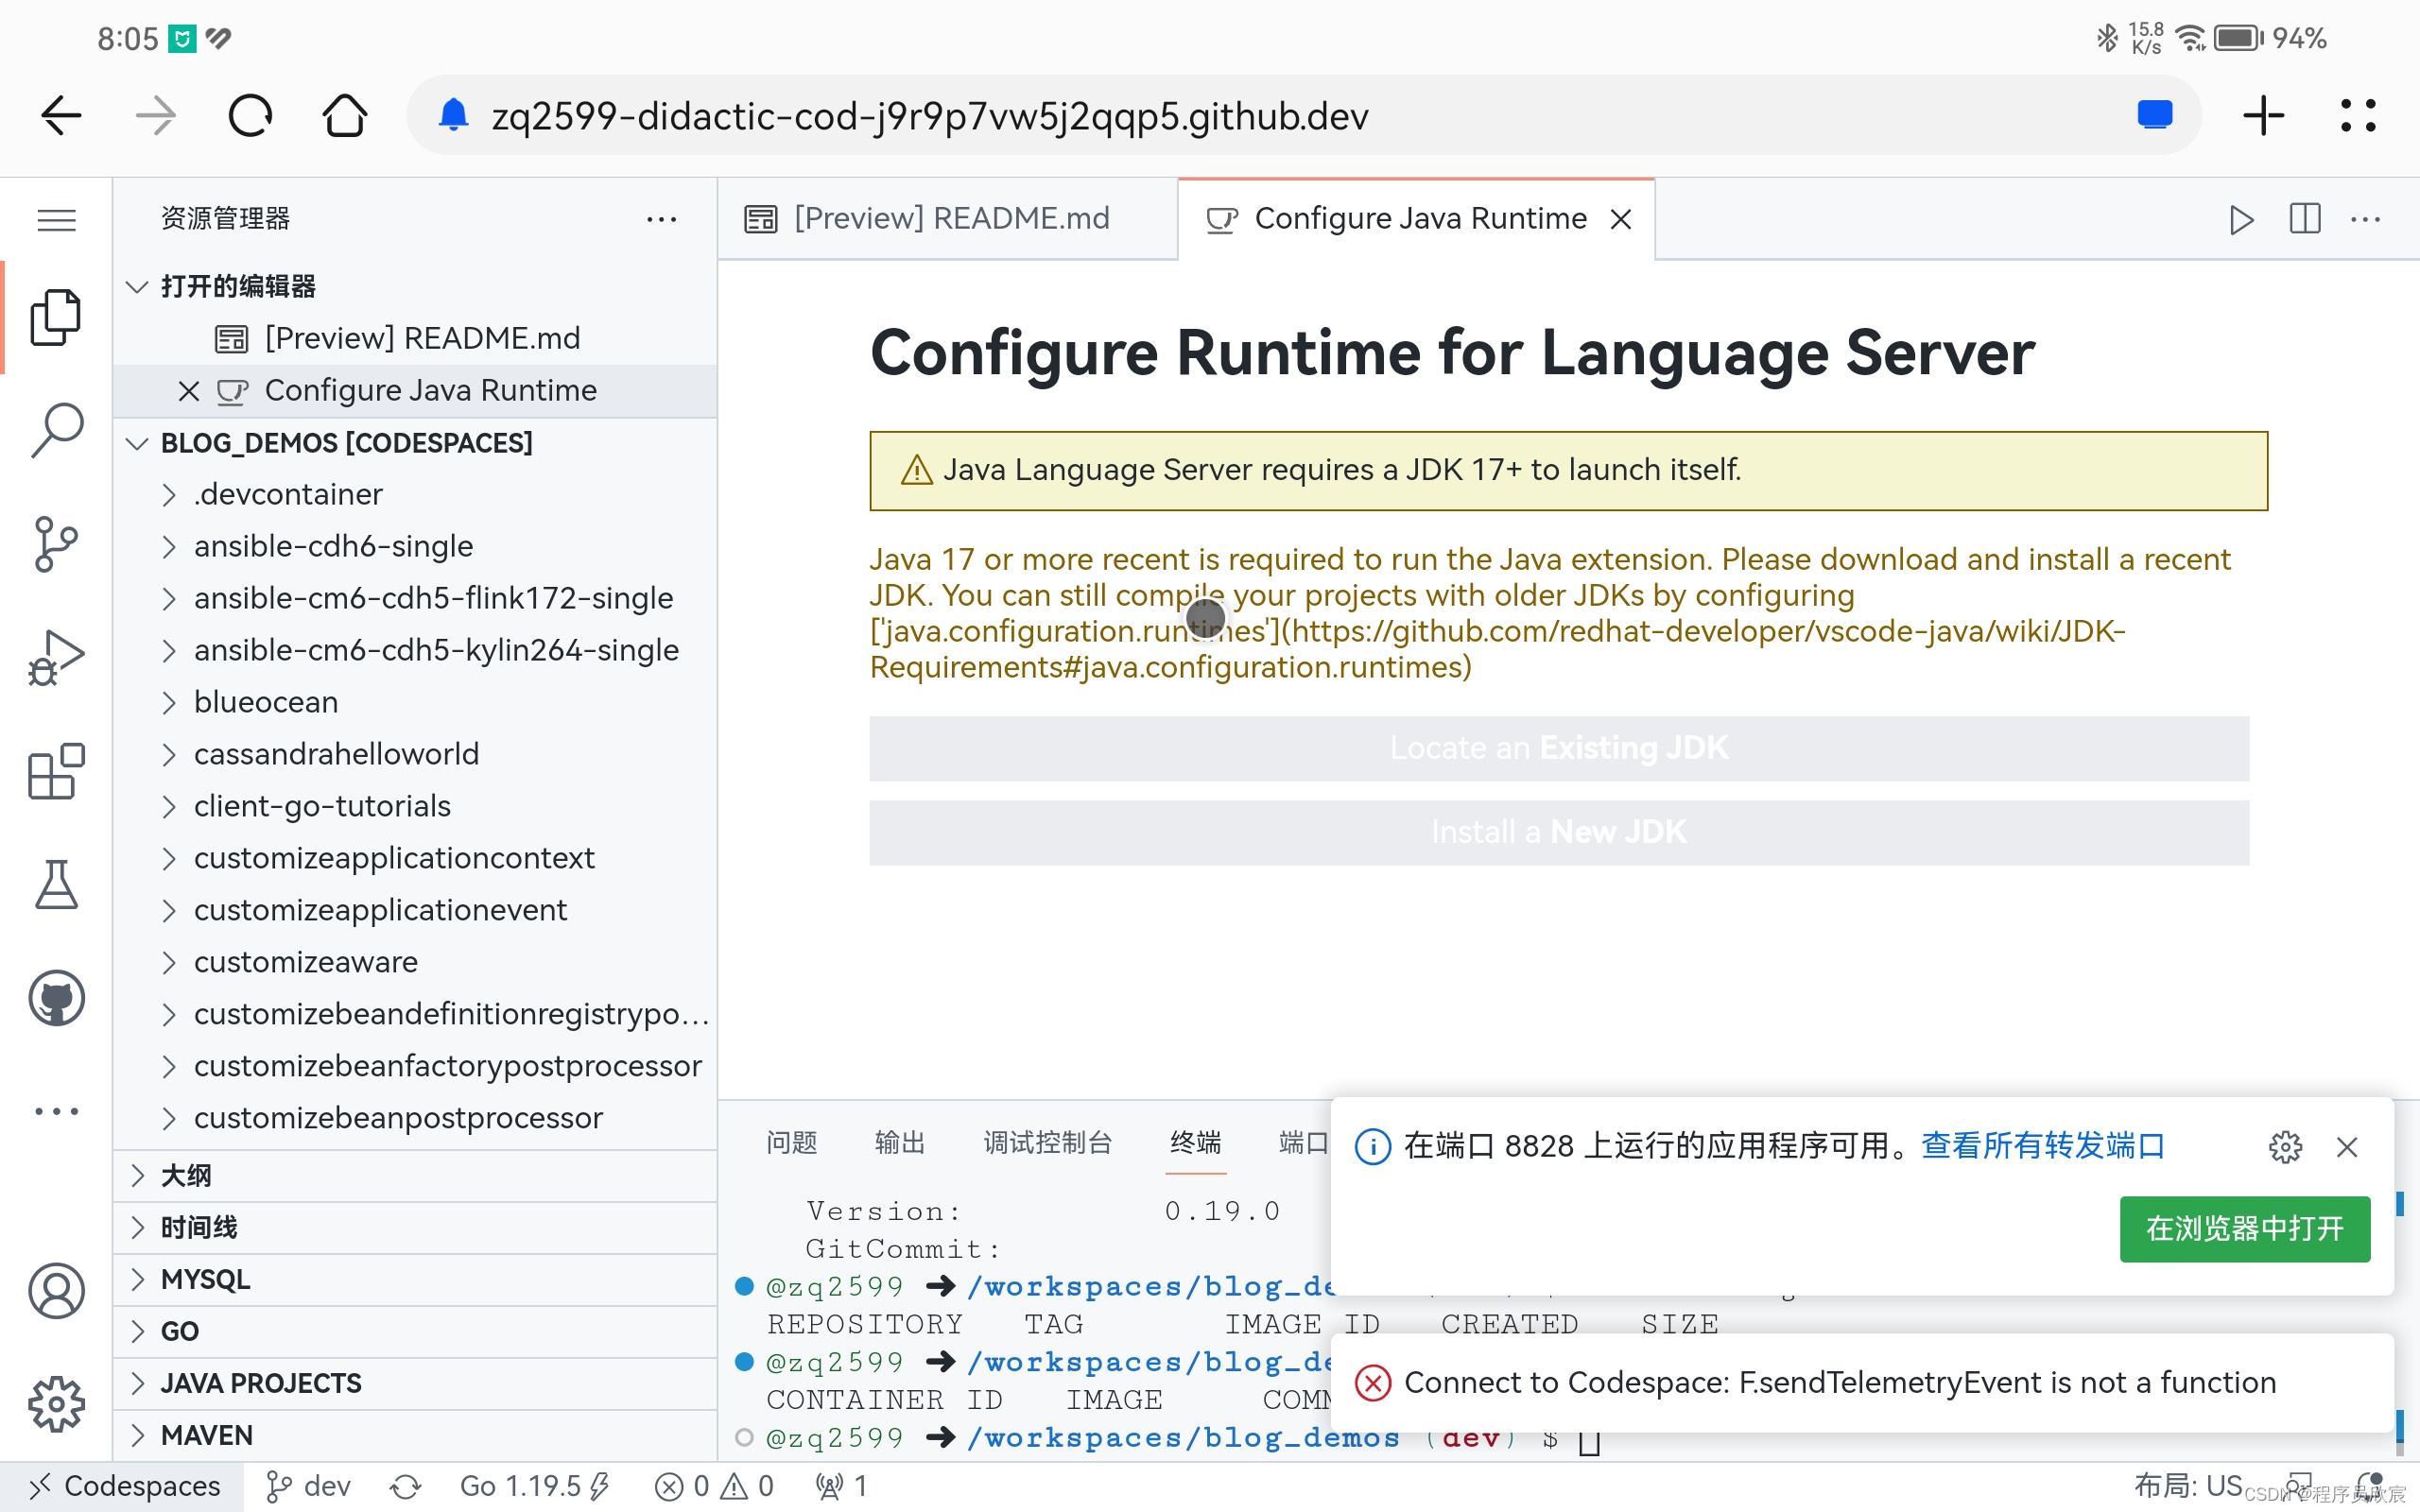Open the Source Control view
Image resolution: width=2420 pixels, height=1512 pixels.
click(x=56, y=544)
